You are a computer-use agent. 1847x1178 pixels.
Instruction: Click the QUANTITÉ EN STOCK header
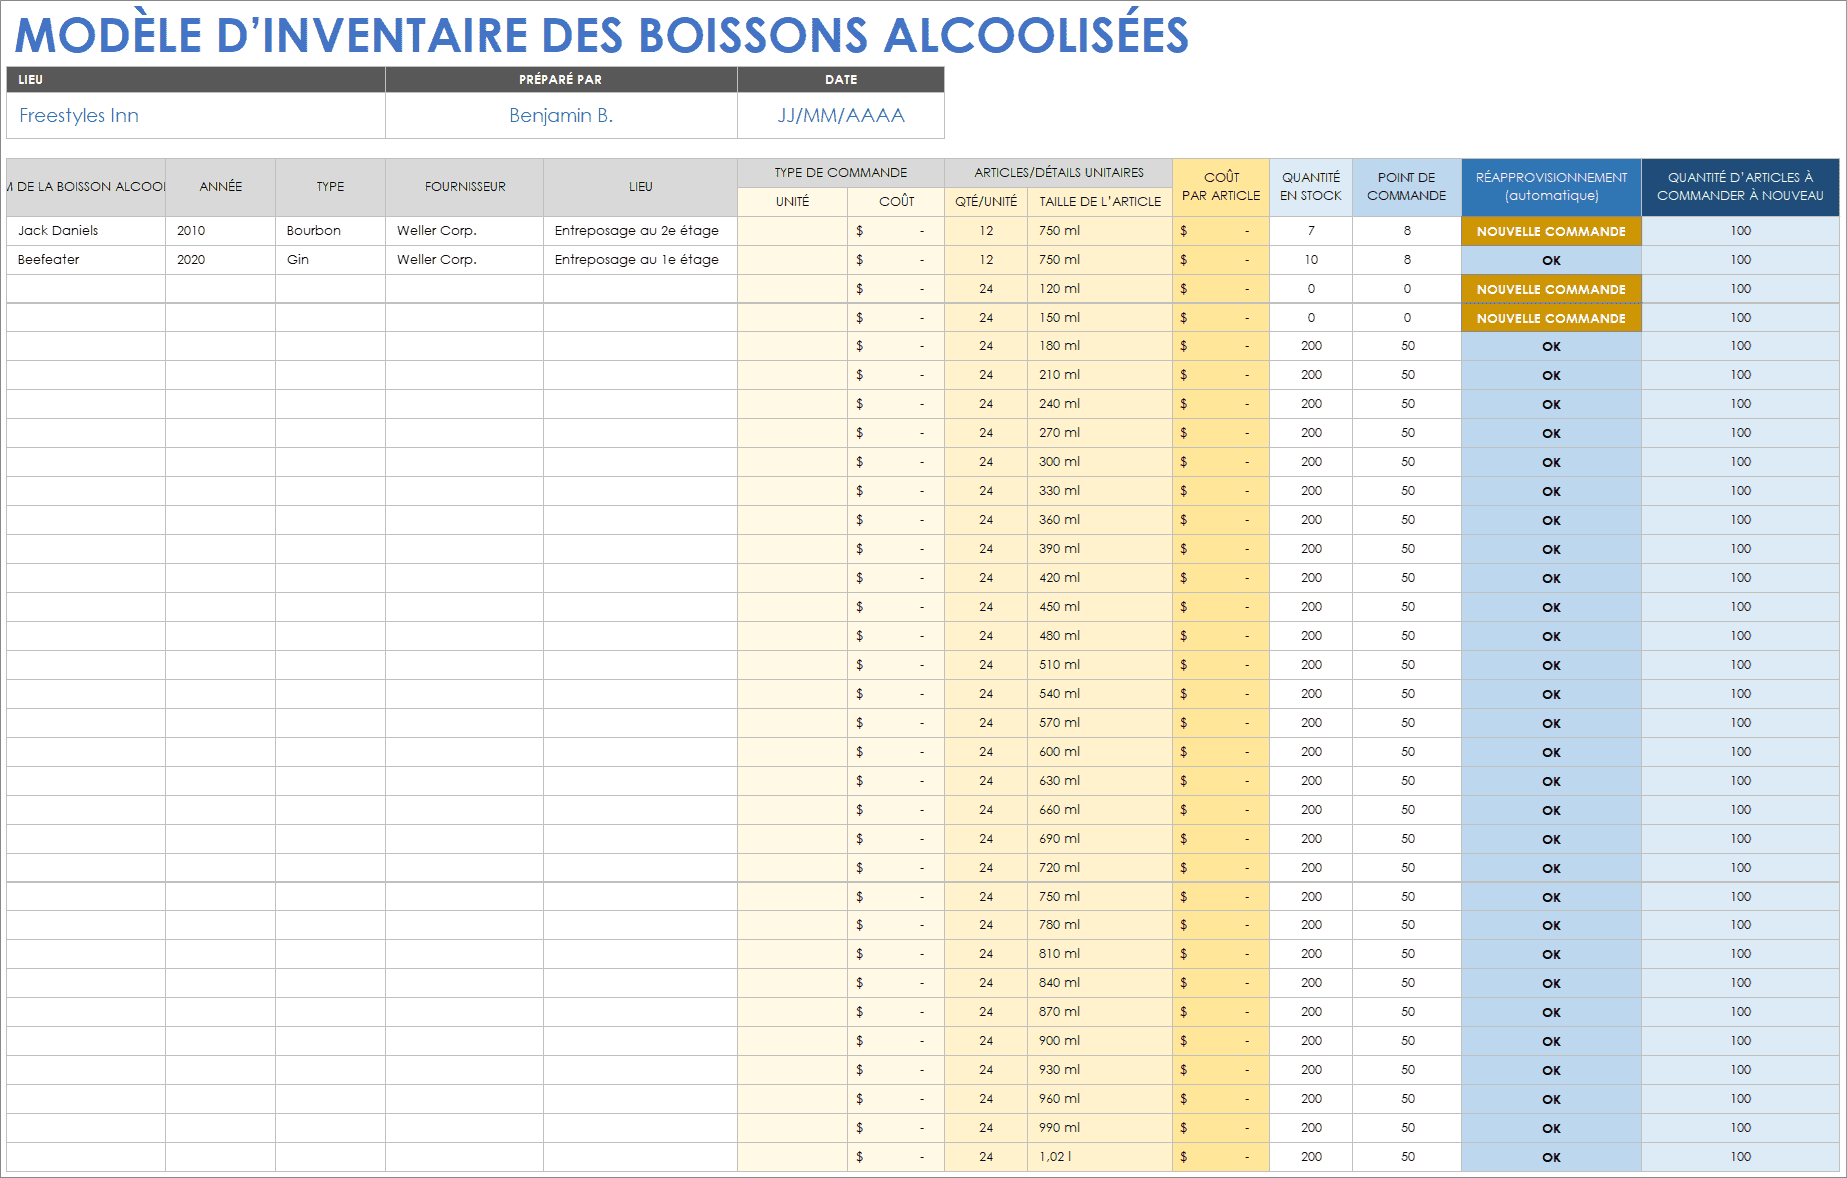(x=1311, y=187)
